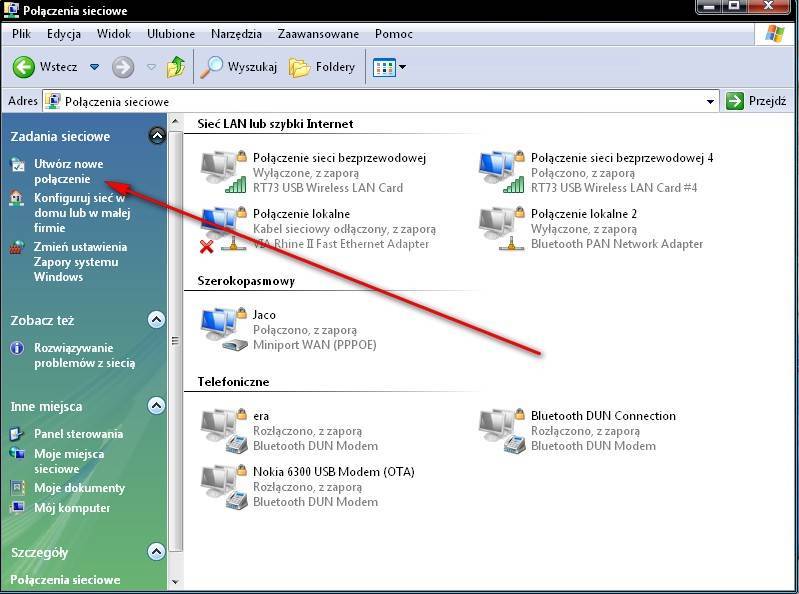Click the info icon beside Rozwiązywanie problemów
The width and height of the screenshot is (799, 594).
[17, 348]
